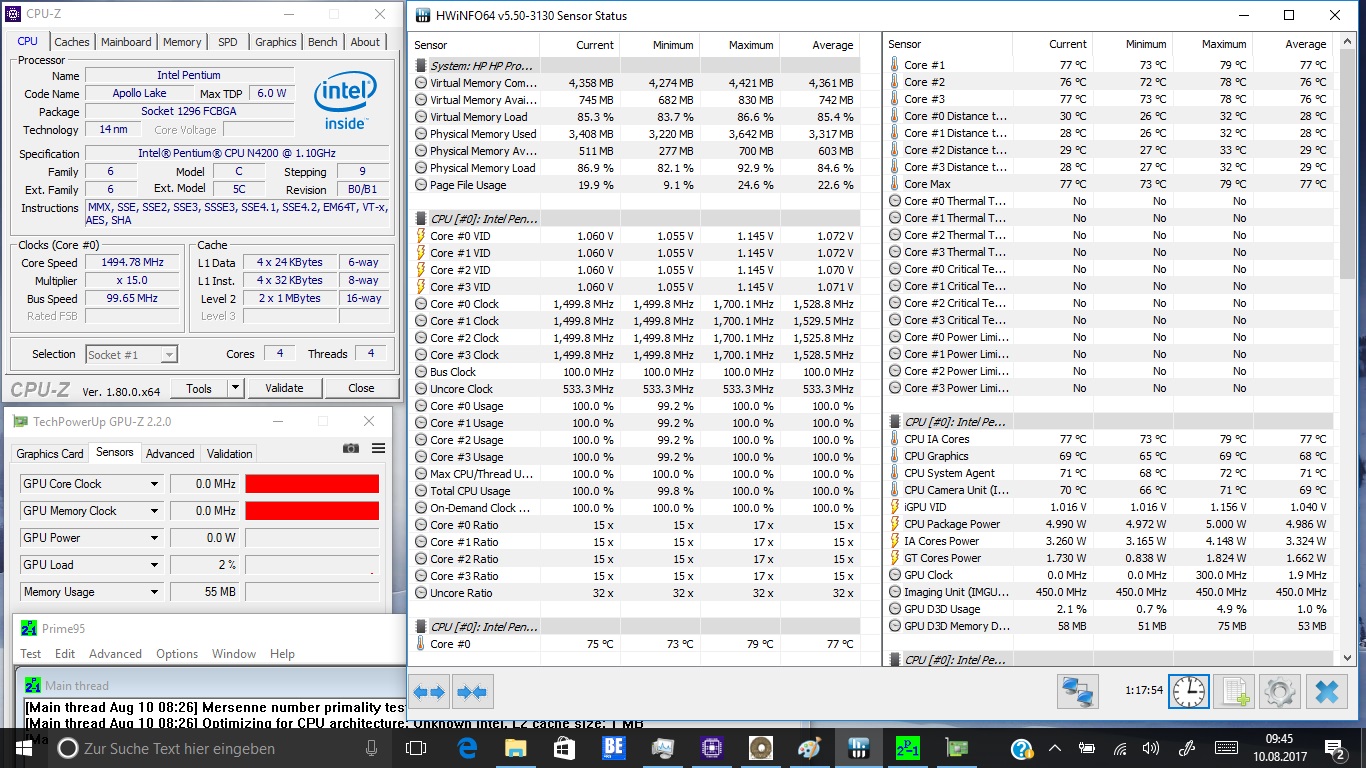Screen dimensions: 1366x768
Task: Open the CPU-Z Tools dropdown arrow
Action: 236,388
